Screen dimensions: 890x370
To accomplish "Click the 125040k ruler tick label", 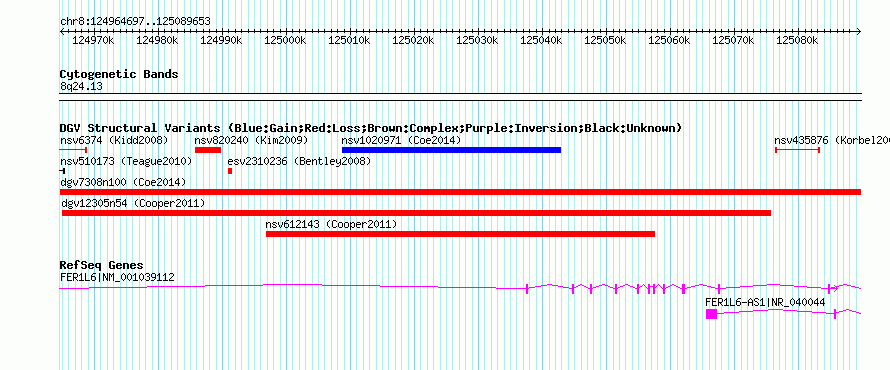I will [x=541, y=40].
